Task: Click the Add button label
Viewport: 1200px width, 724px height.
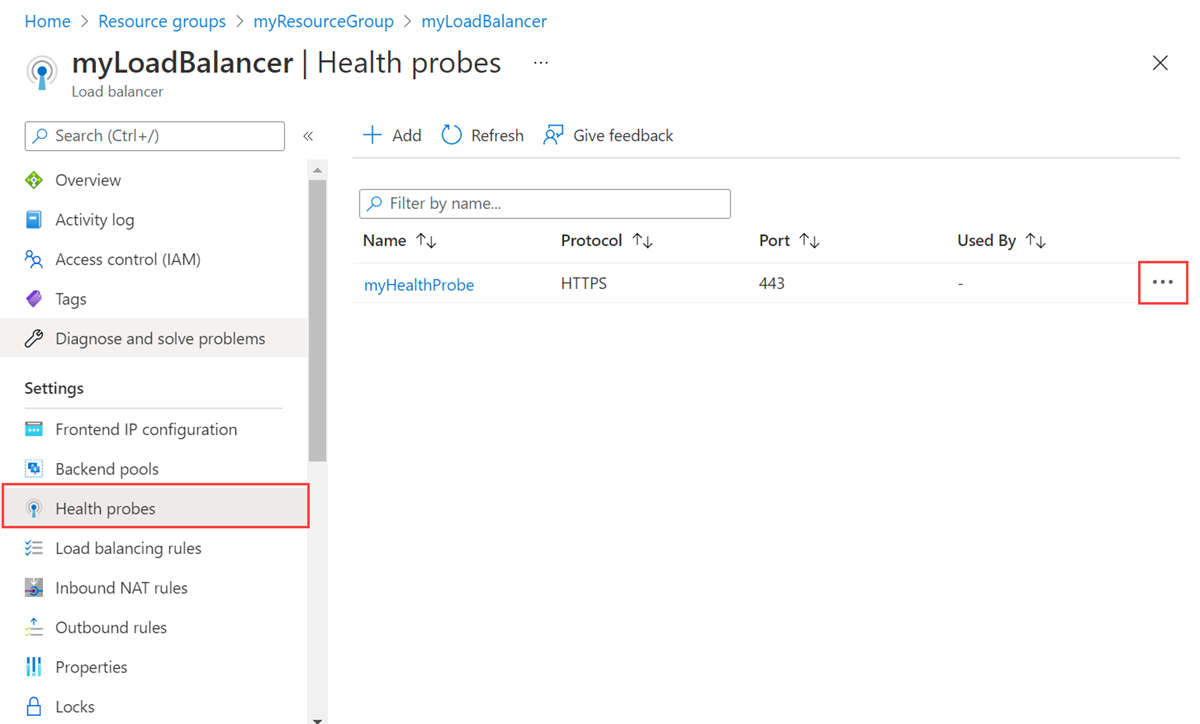Action: click(406, 136)
